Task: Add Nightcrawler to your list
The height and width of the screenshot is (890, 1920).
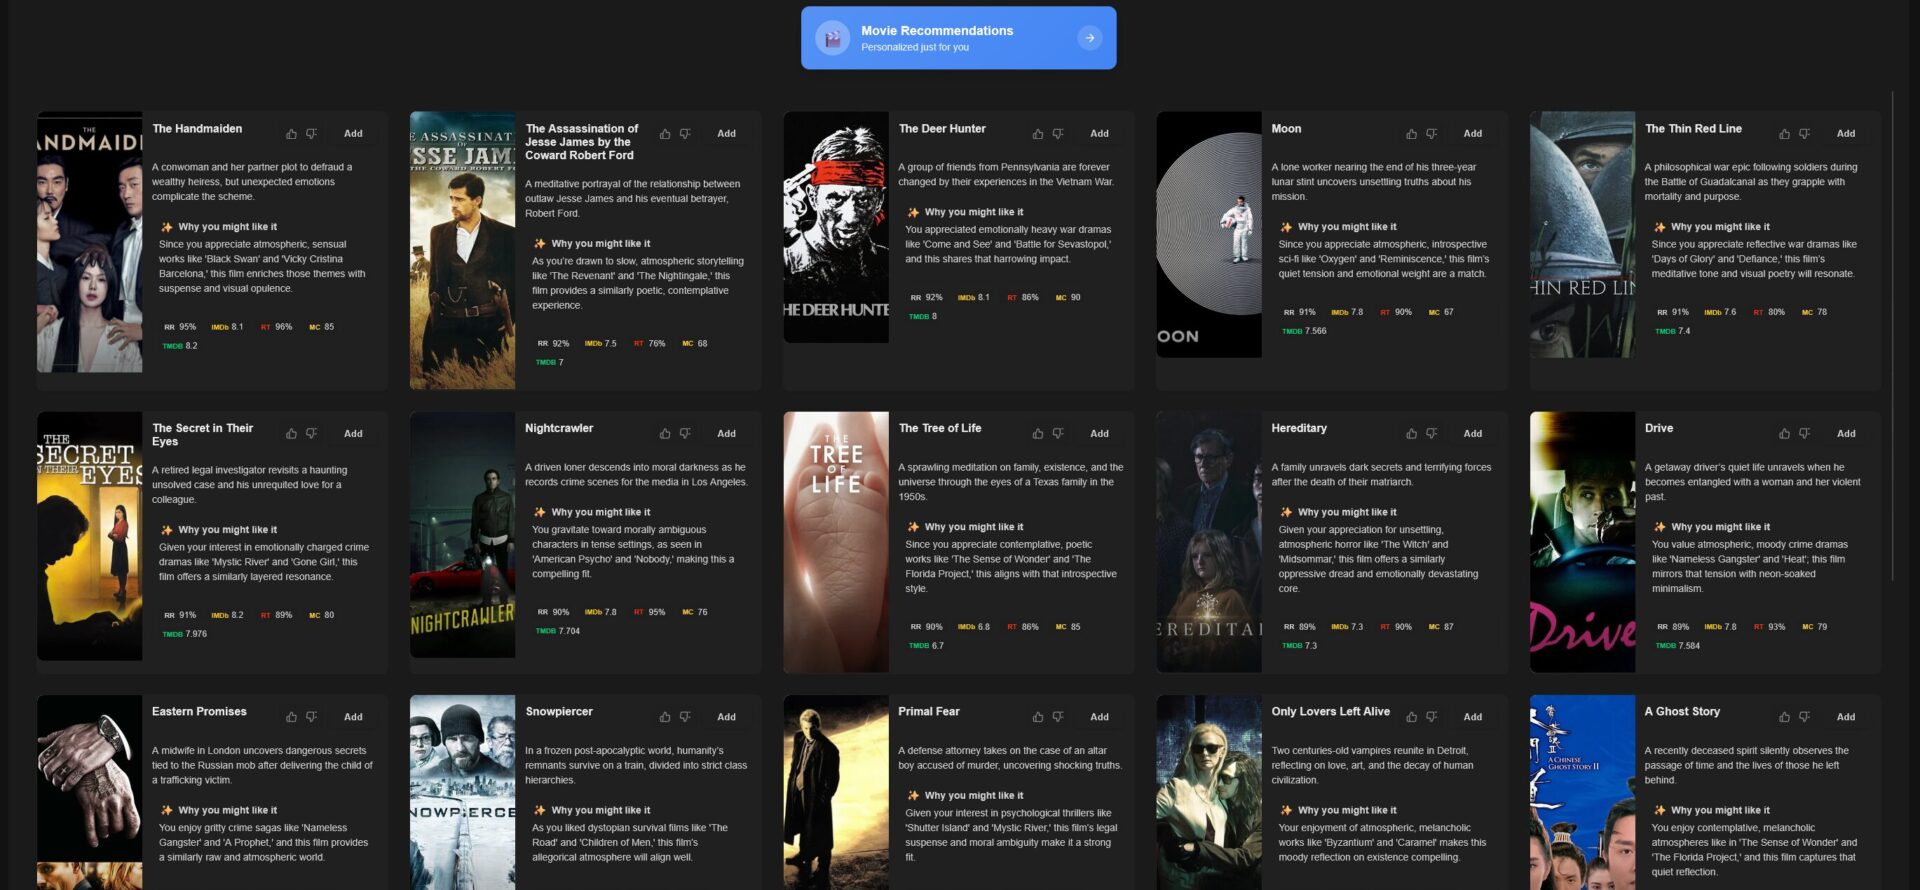Action: pyautogui.click(x=726, y=434)
